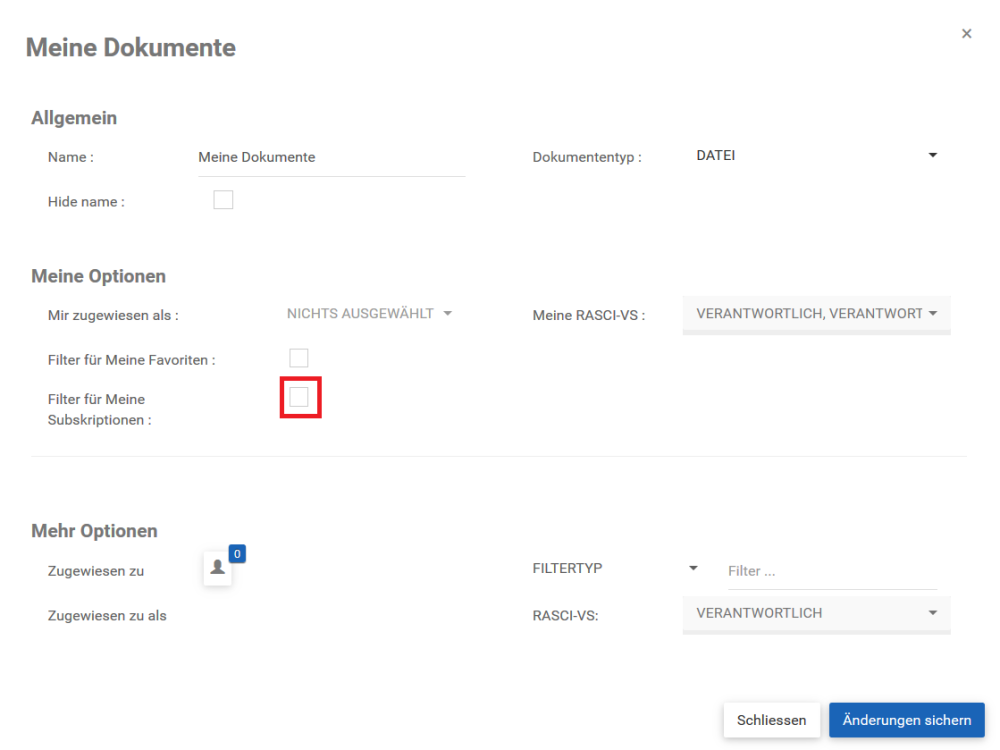Image resolution: width=1000 pixels, height=750 pixels.
Task: Click the Meine Optionen heading
Action: (x=98, y=276)
